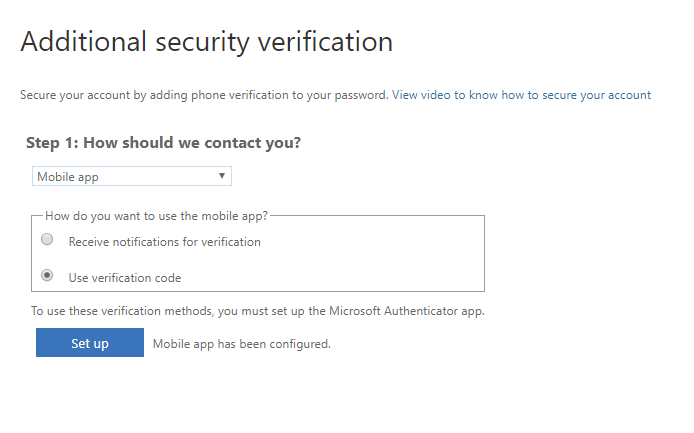
Task: Click the 'Step 1: How should we contact you?' heading
Action: [x=163, y=143]
